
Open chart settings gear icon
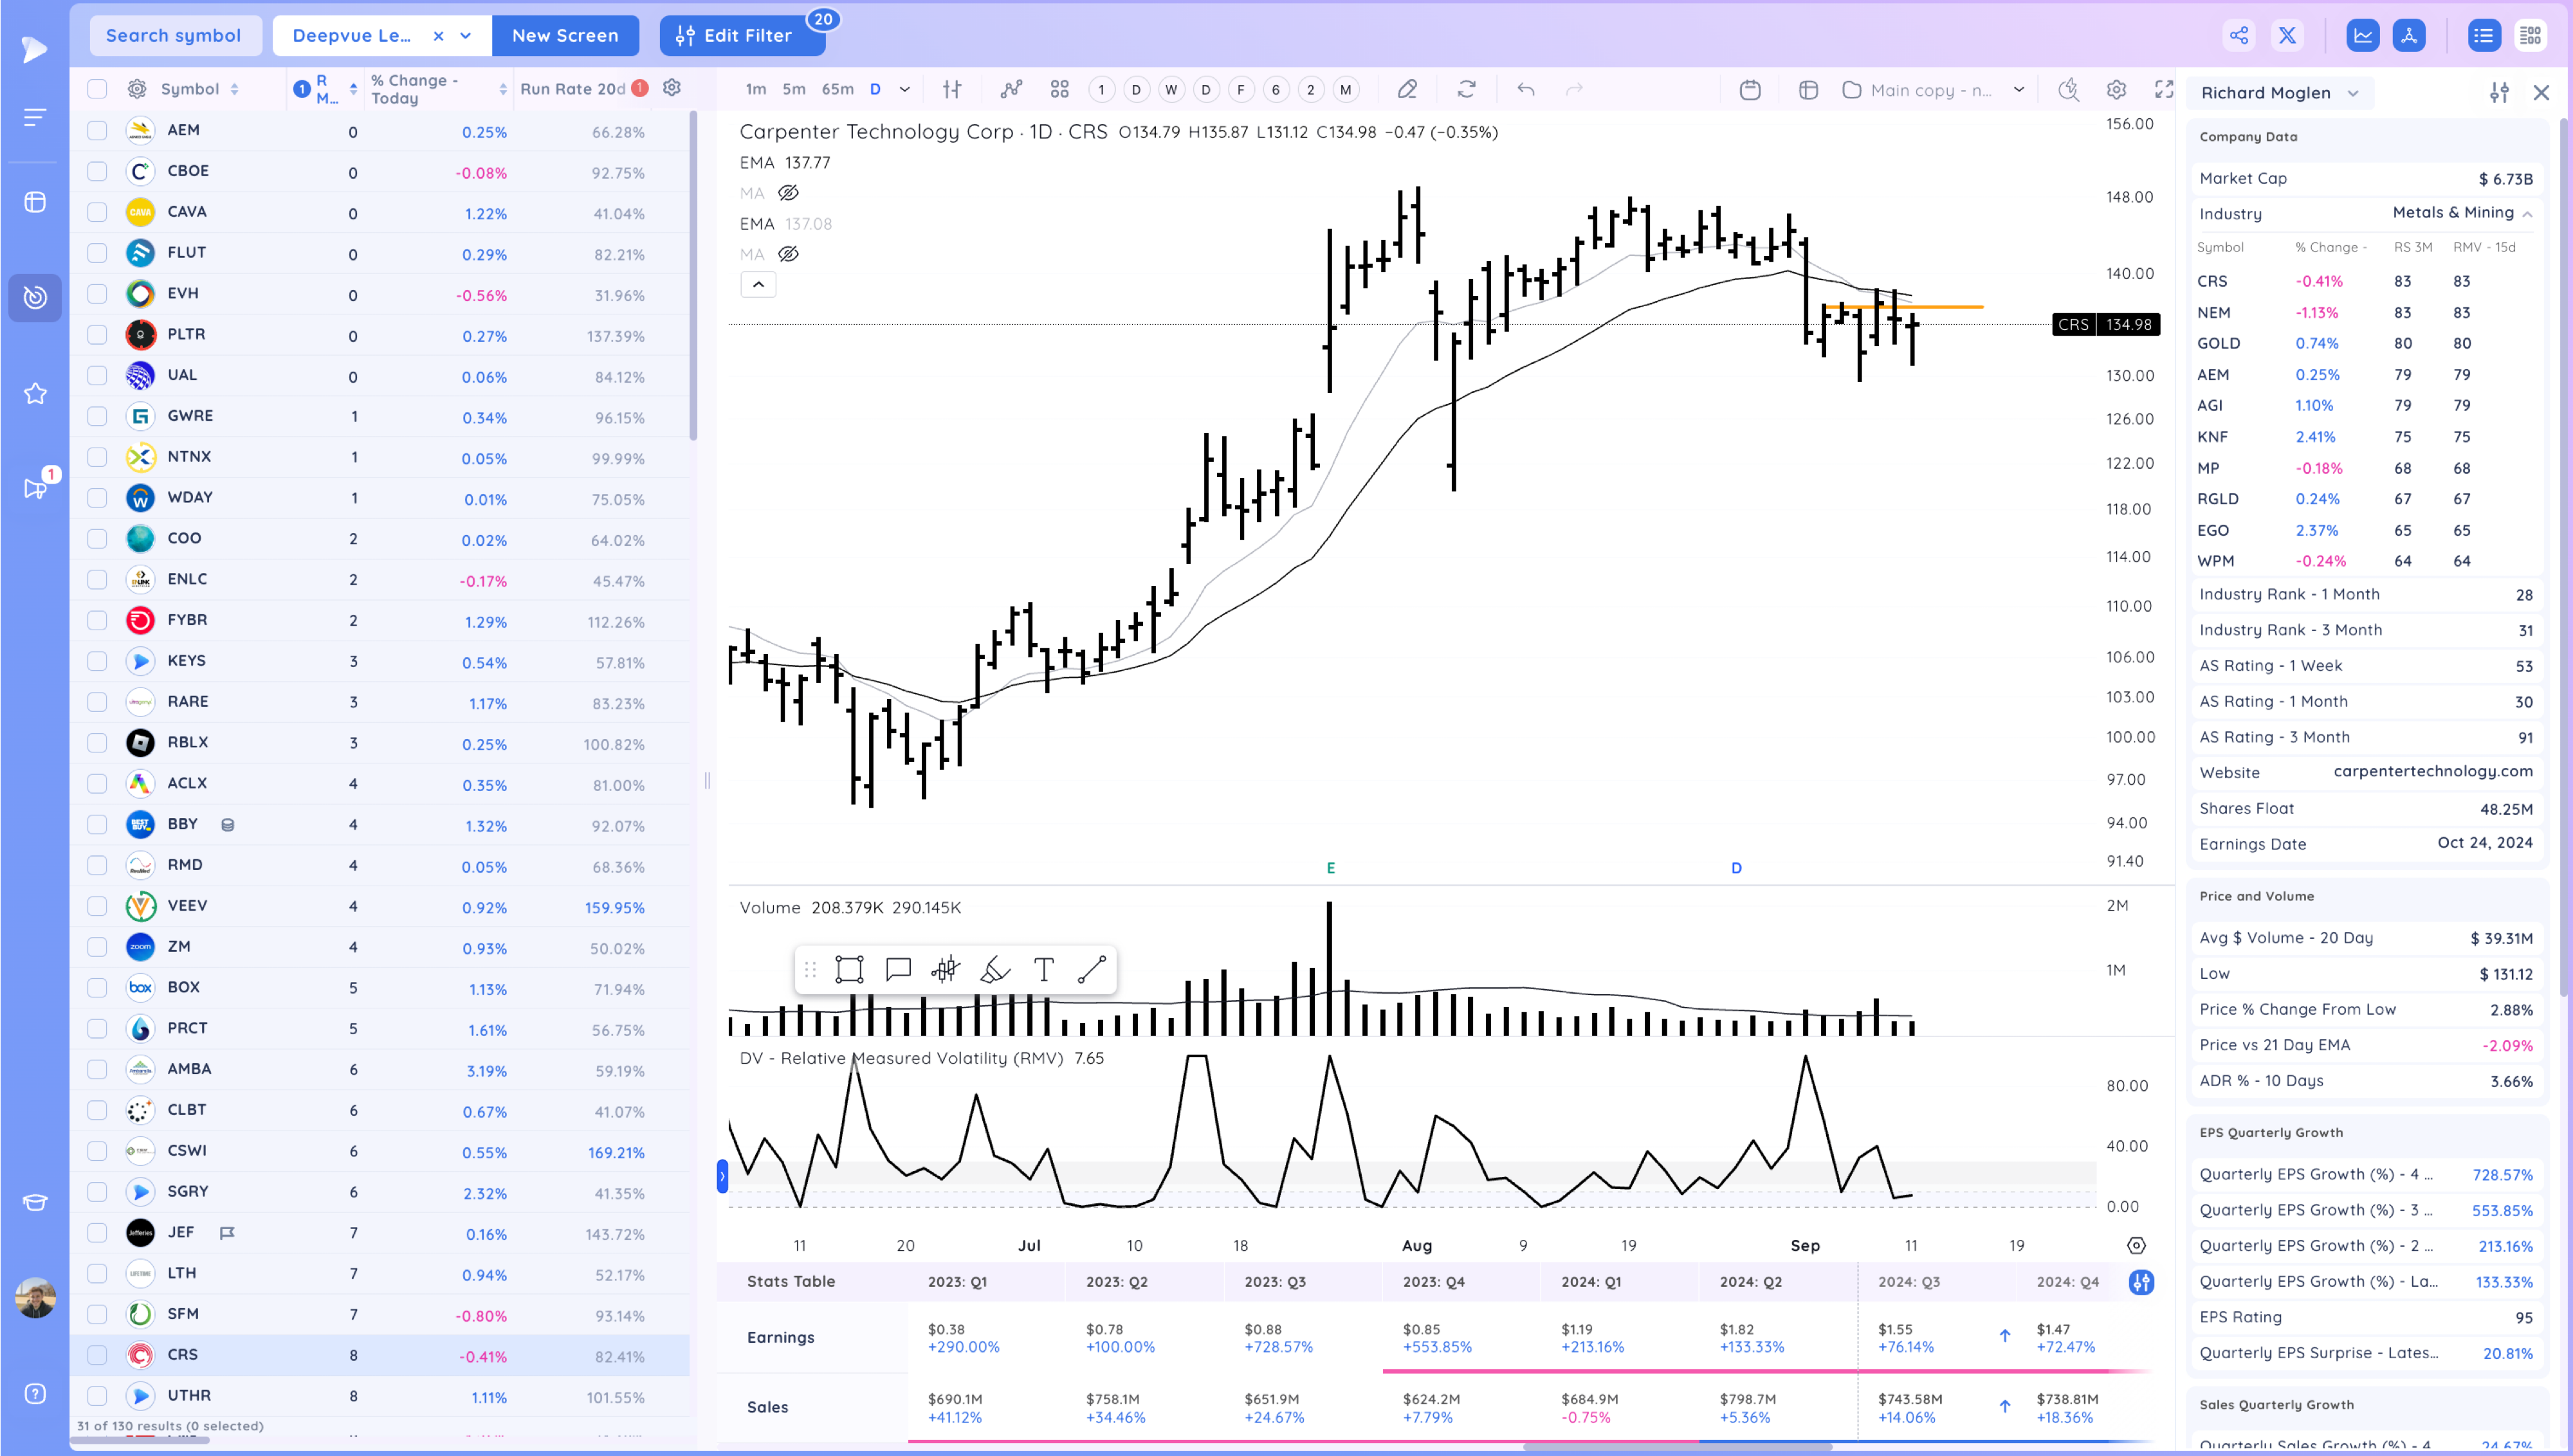pyautogui.click(x=2116, y=90)
